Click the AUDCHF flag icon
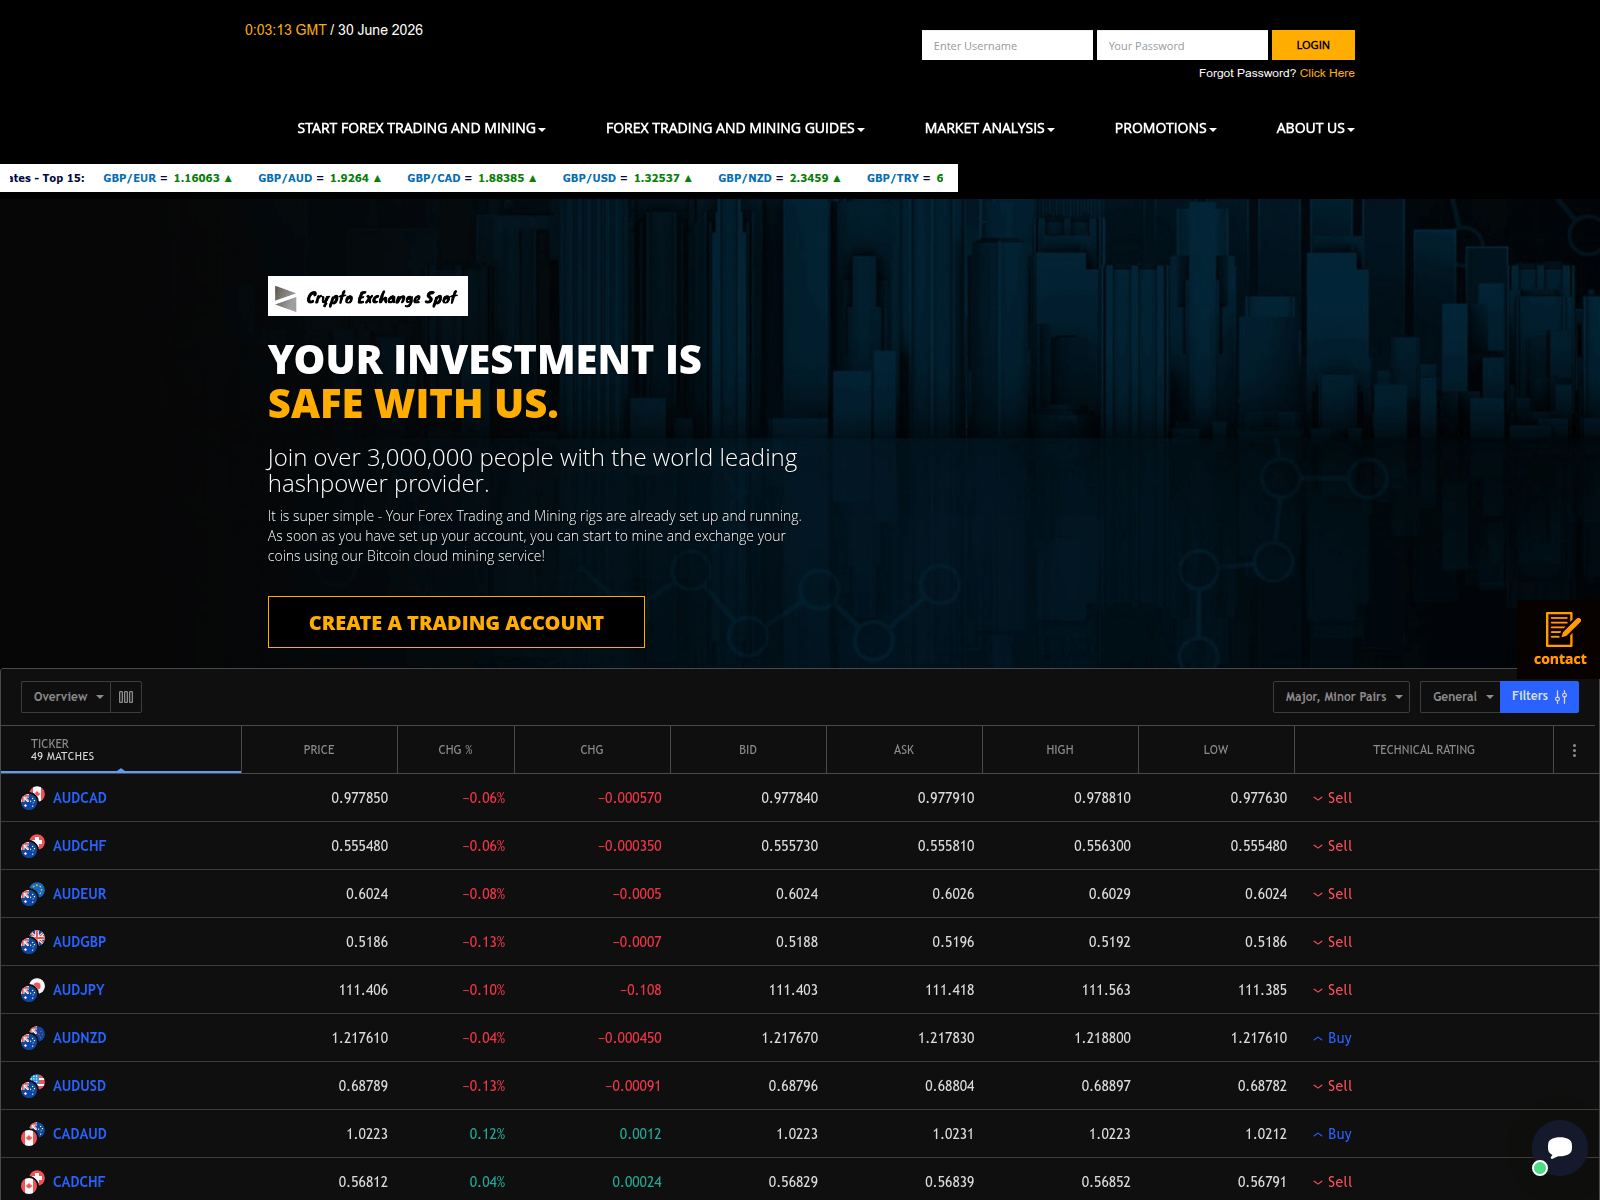The width and height of the screenshot is (1600, 1200). coord(33,846)
